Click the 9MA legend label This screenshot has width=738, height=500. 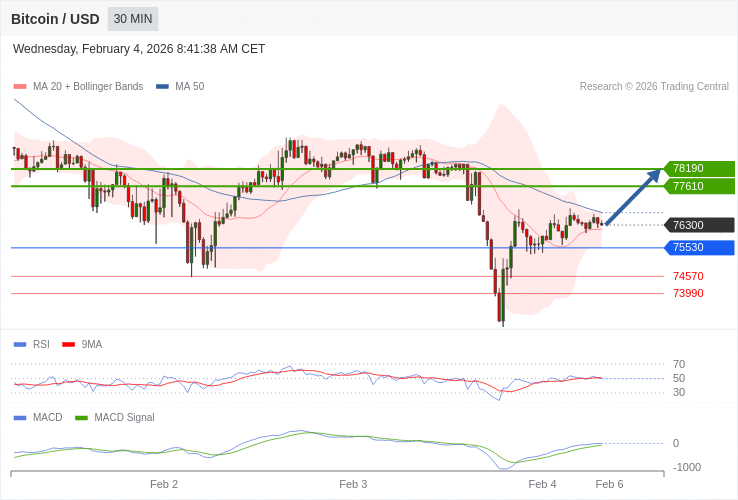click(x=92, y=345)
